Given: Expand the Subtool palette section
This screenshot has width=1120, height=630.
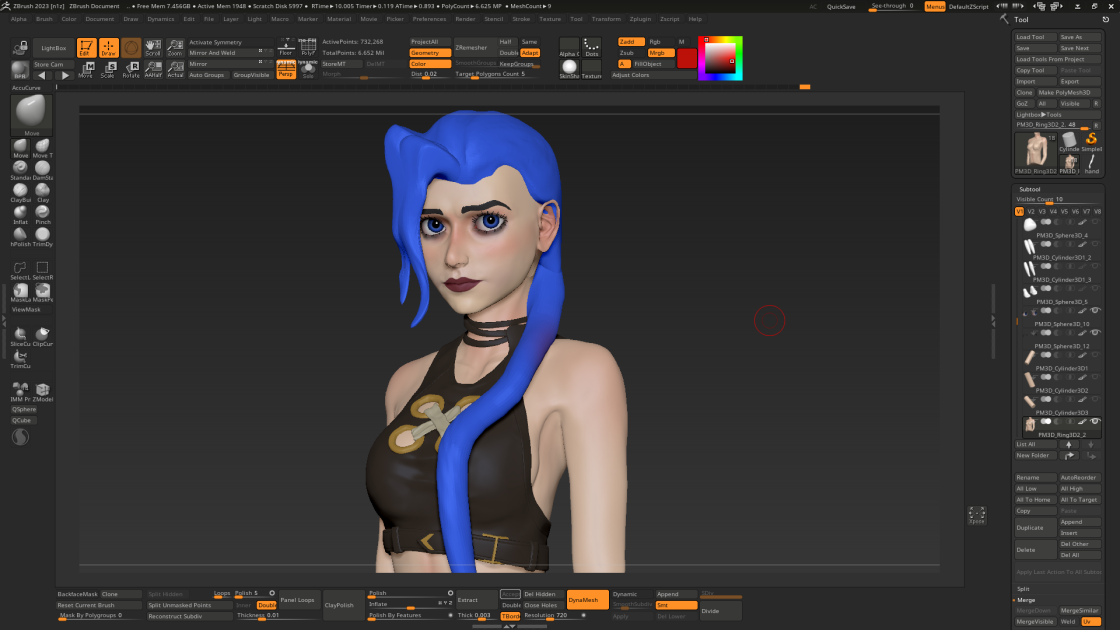Looking at the screenshot, I should click(1030, 189).
